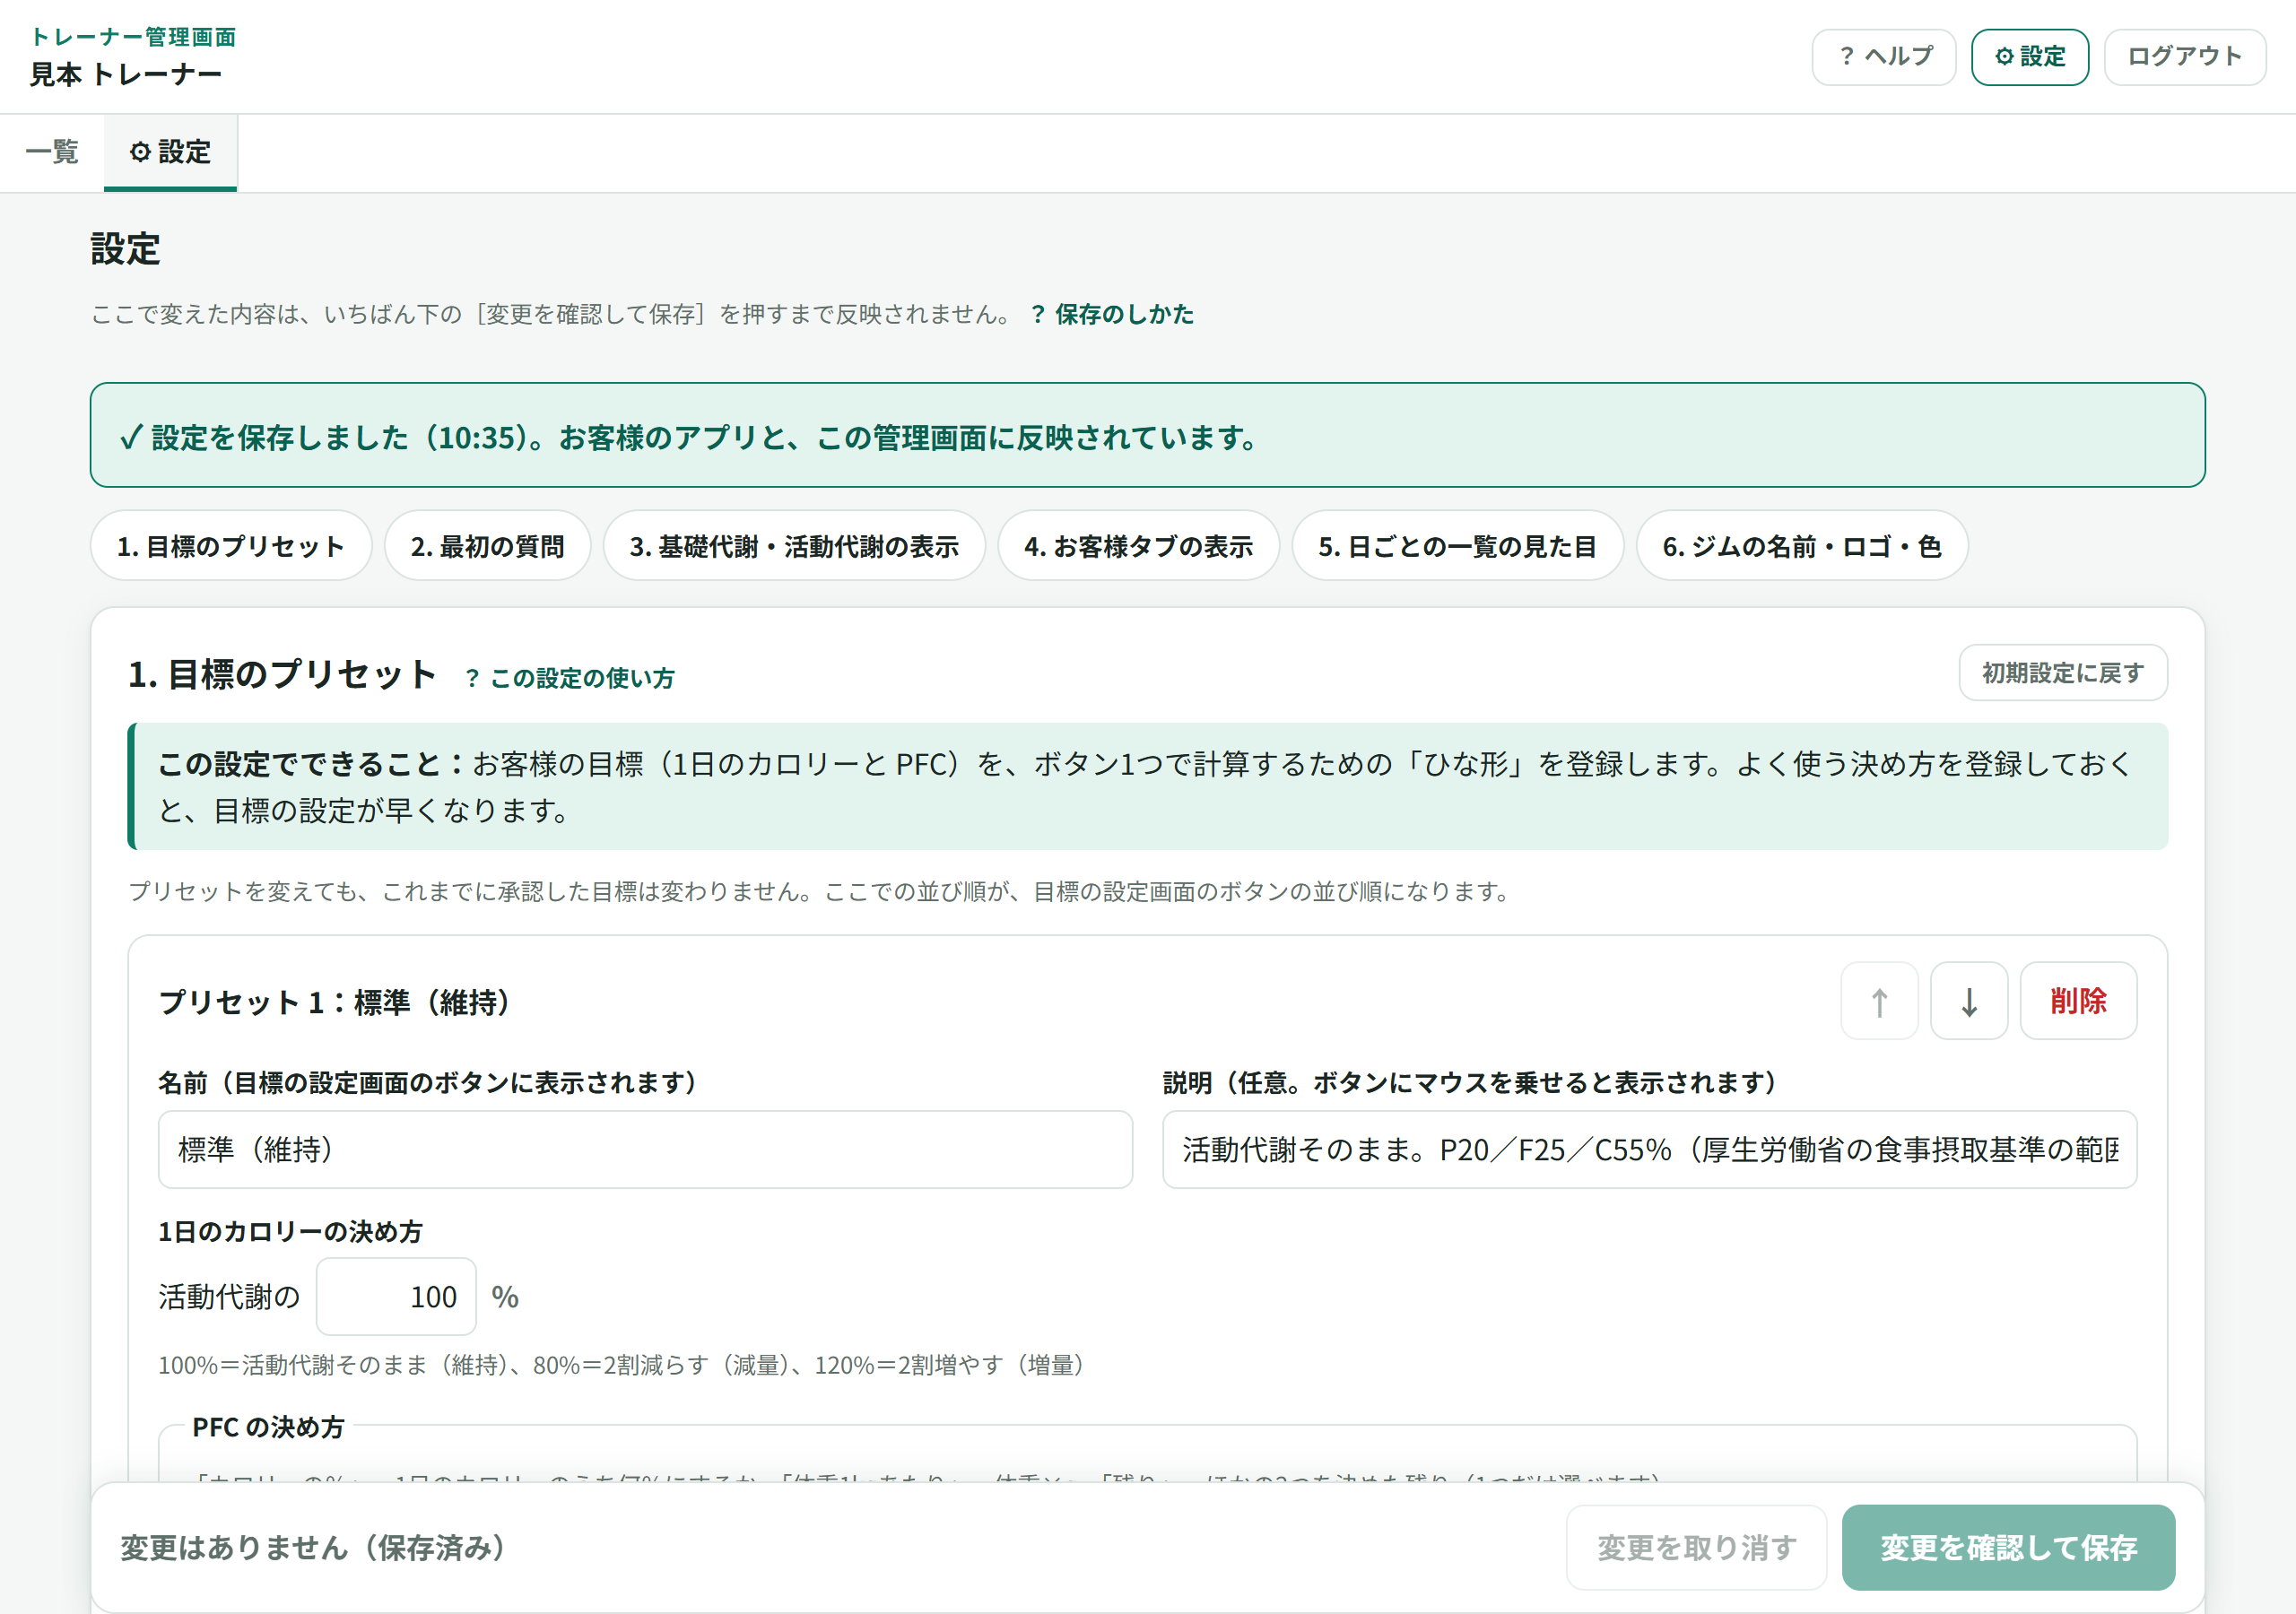The height and width of the screenshot is (1614, 2296).
Task: Open the この設定の使い方 help link
Action: click(x=570, y=678)
